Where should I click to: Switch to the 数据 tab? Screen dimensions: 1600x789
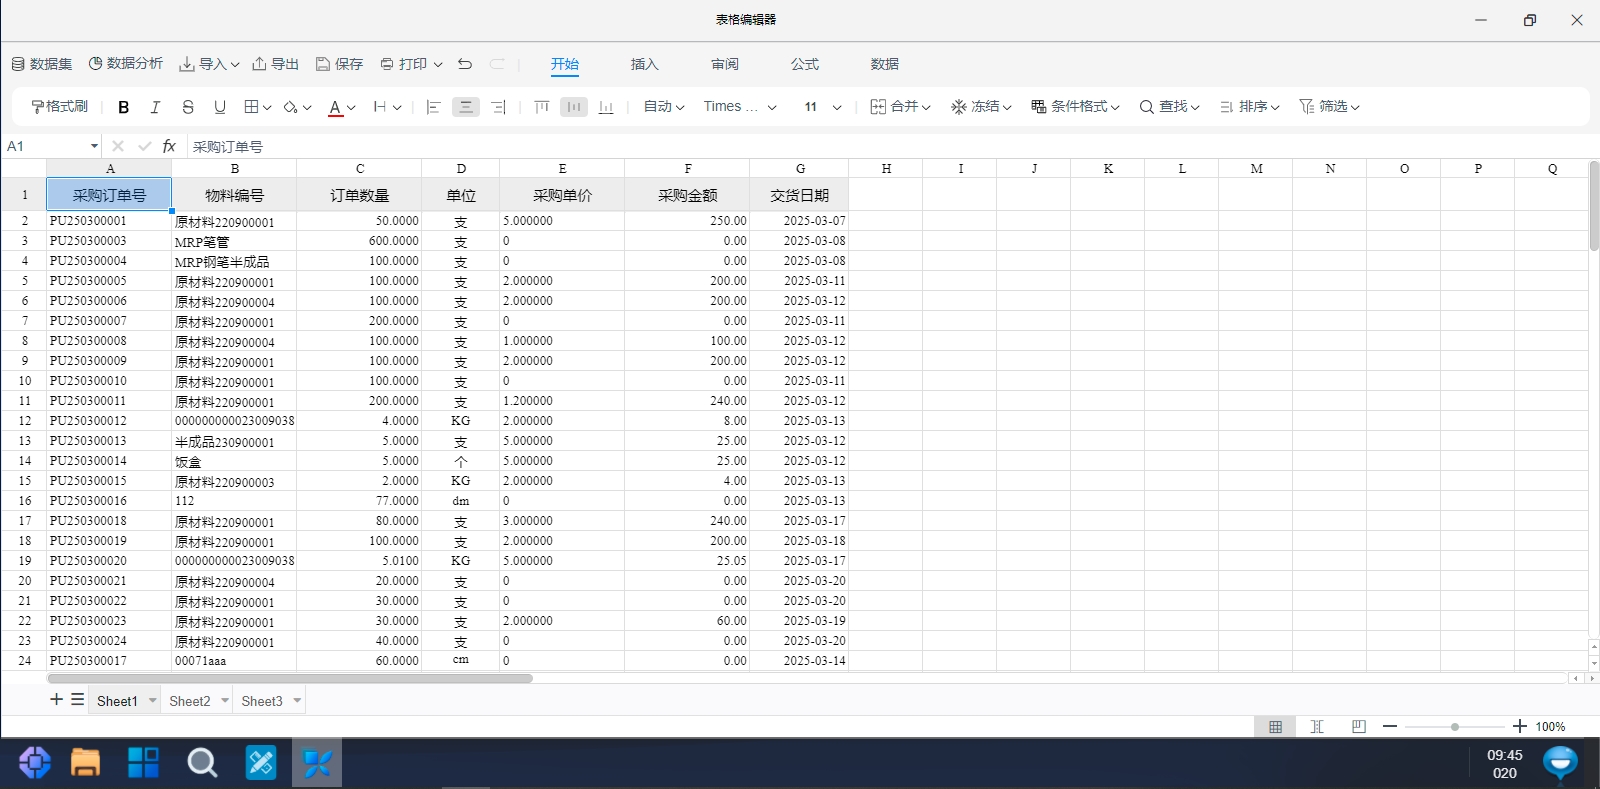pos(885,64)
